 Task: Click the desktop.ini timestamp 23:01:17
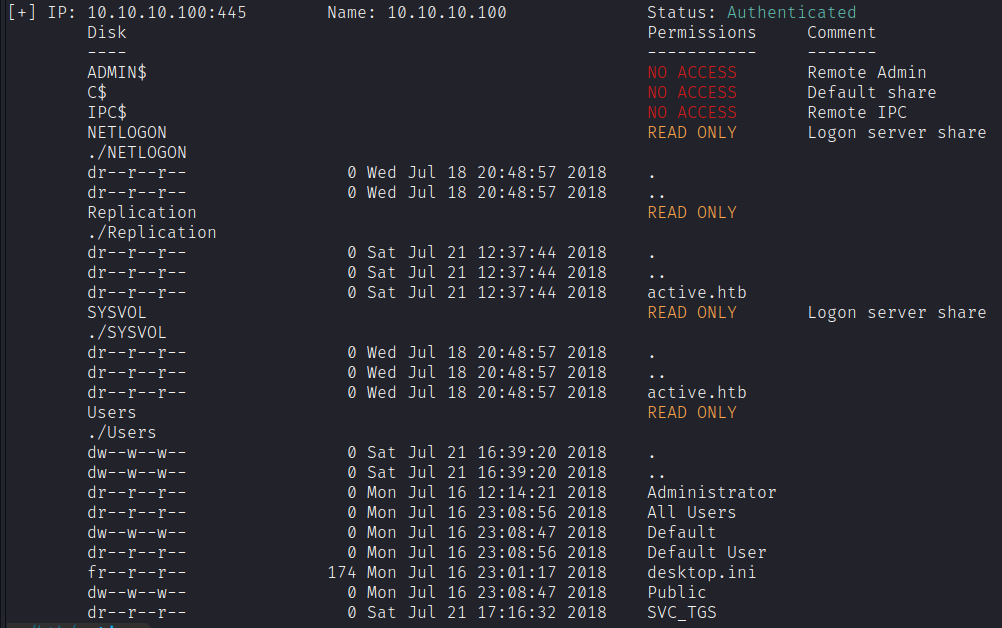(517, 572)
